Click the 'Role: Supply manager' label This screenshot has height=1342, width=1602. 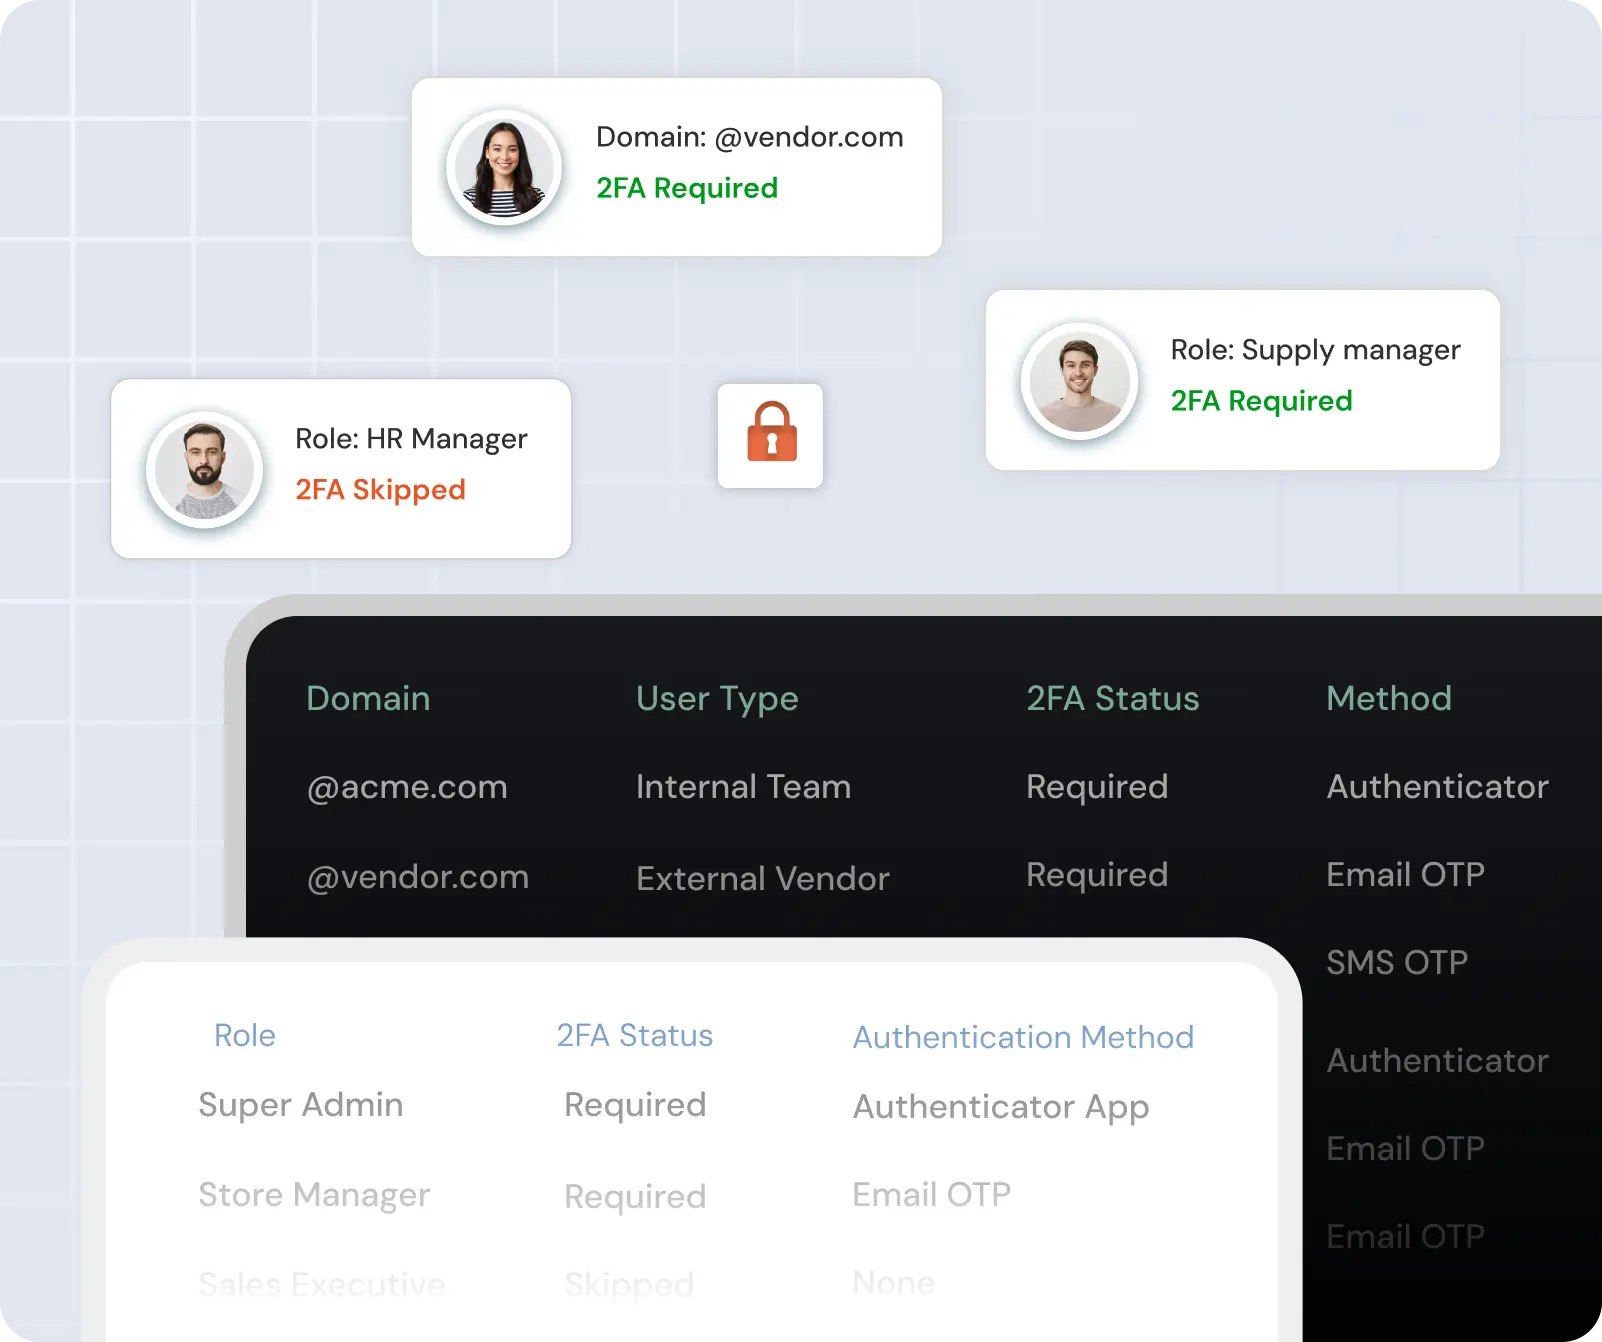[1315, 350]
